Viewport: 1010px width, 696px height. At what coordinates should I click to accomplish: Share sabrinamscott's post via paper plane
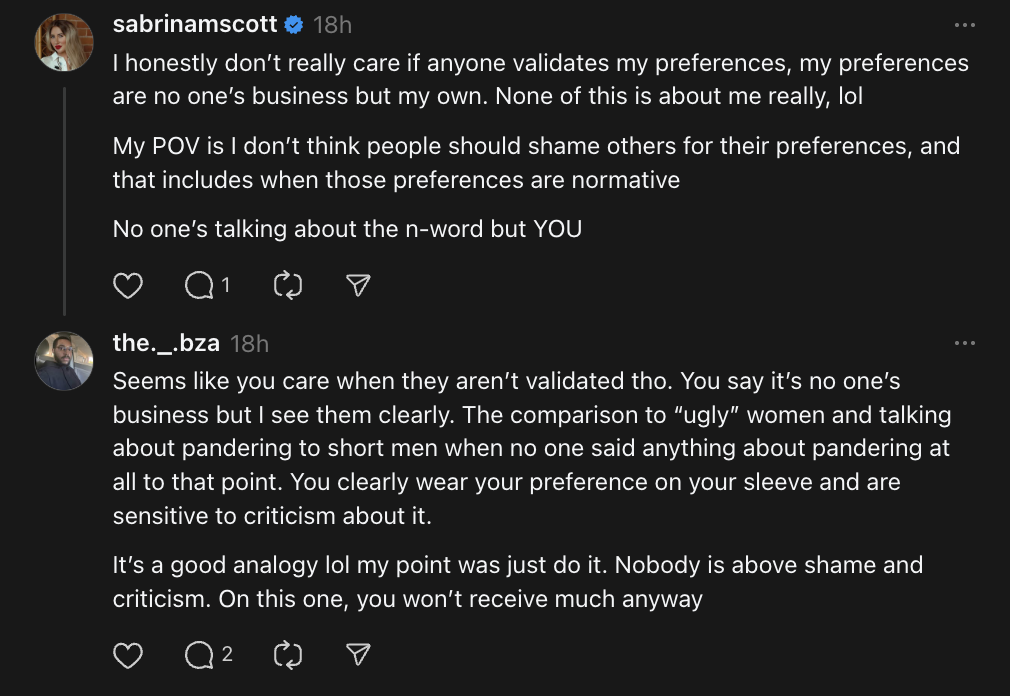tap(358, 287)
